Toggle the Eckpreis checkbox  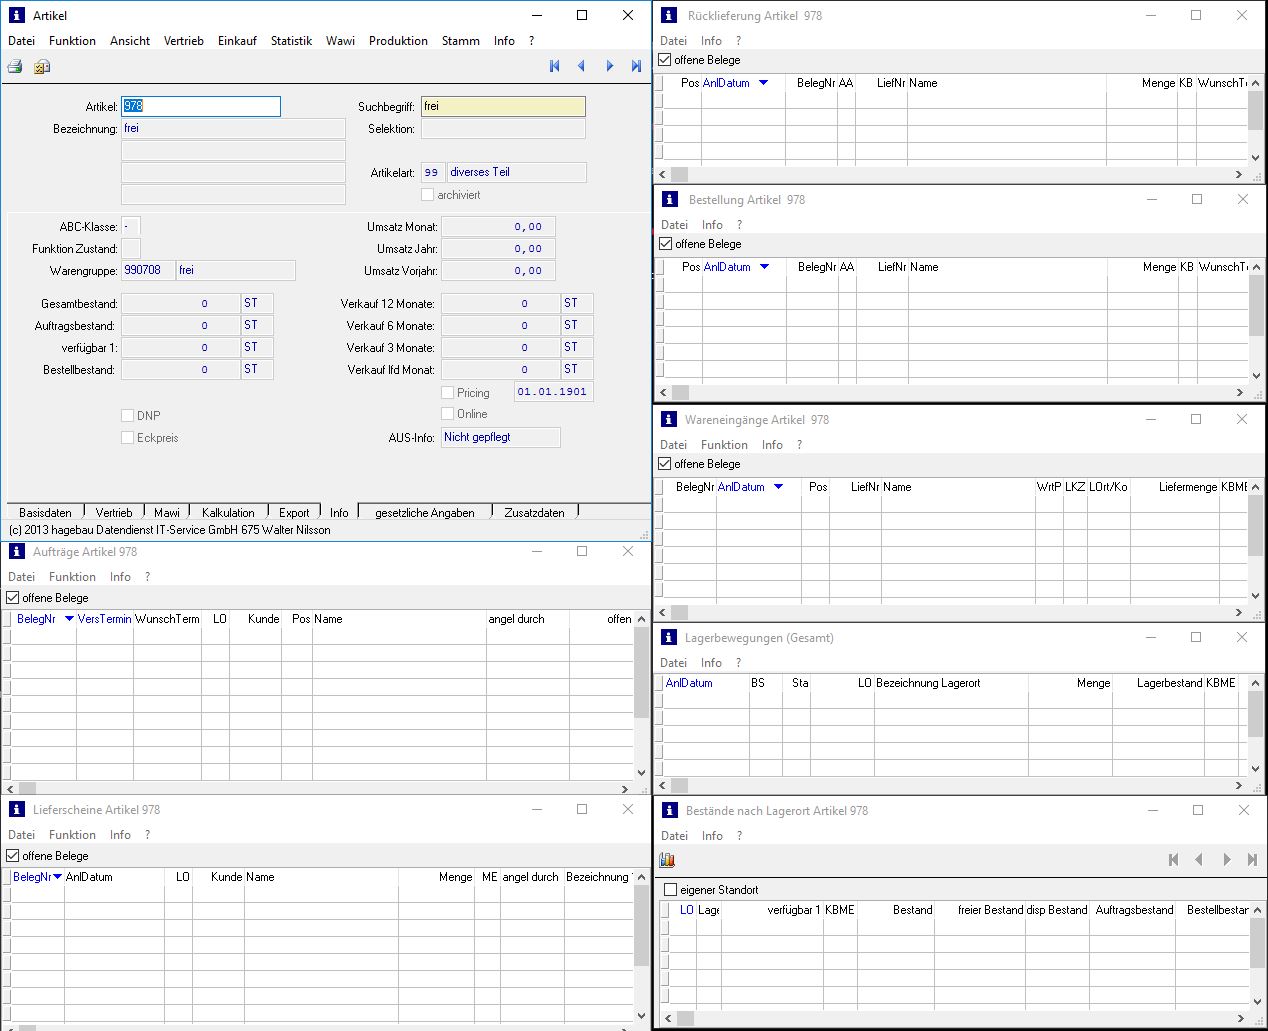(127, 438)
